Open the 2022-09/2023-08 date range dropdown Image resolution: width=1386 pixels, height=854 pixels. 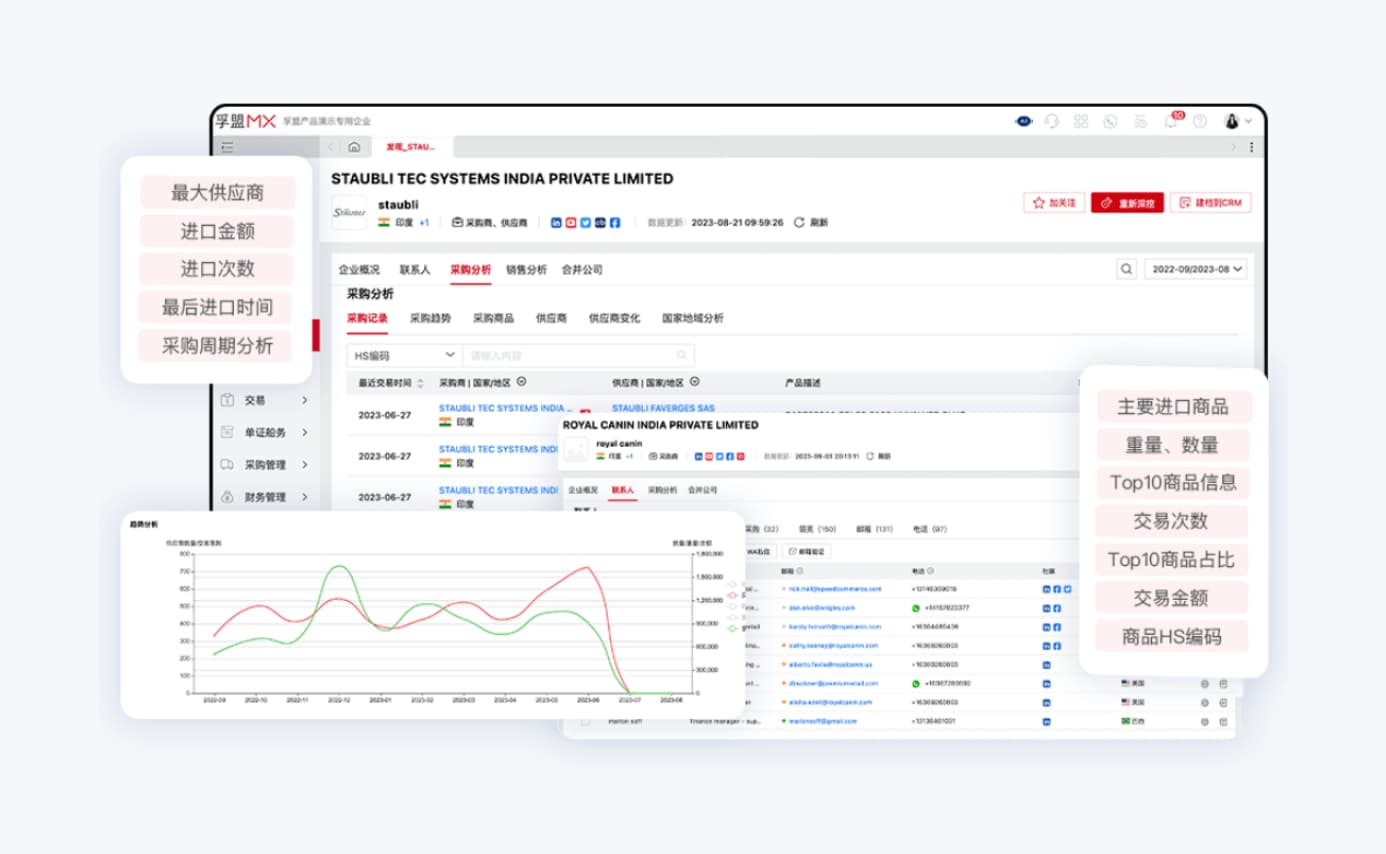1196,269
